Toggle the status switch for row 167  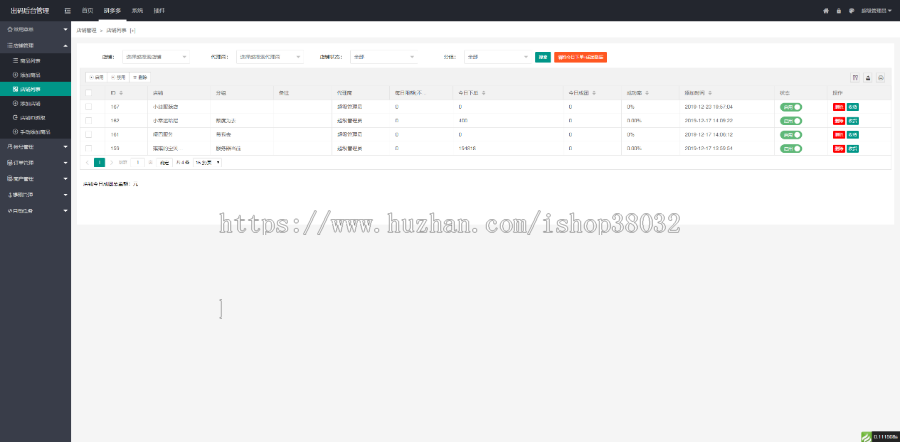point(791,106)
